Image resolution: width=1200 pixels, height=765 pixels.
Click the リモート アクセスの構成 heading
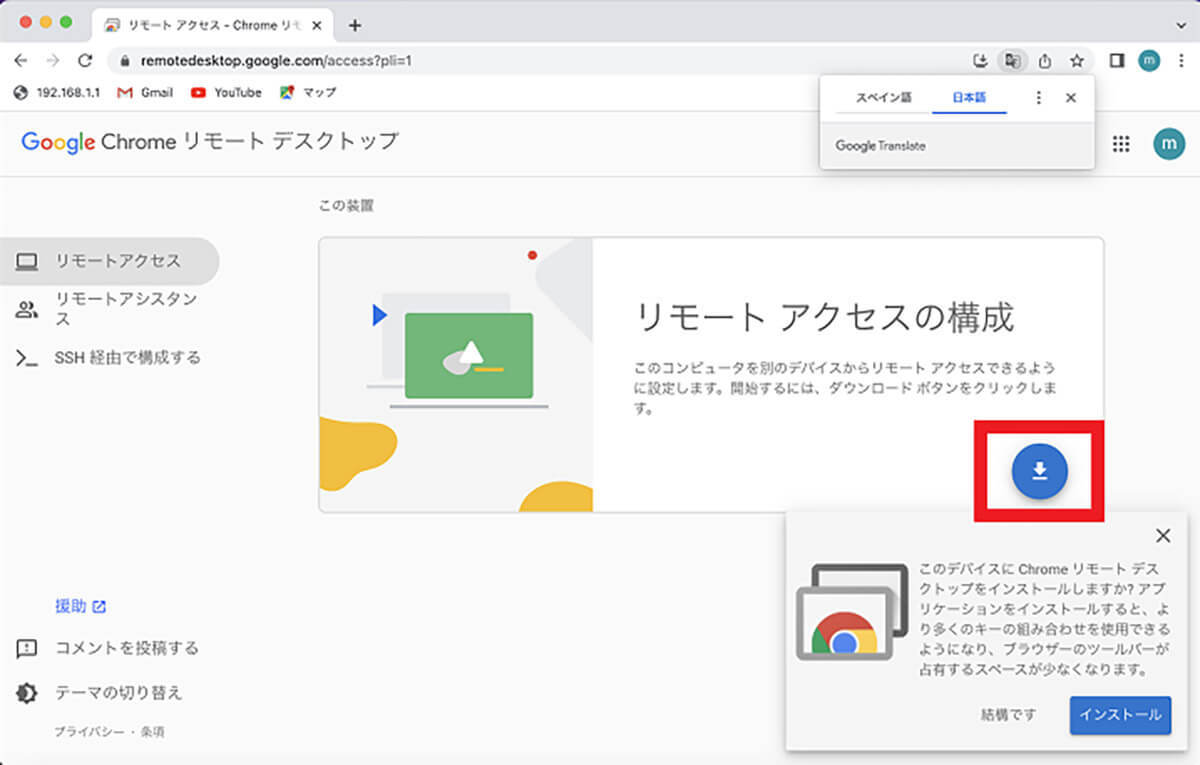point(825,318)
